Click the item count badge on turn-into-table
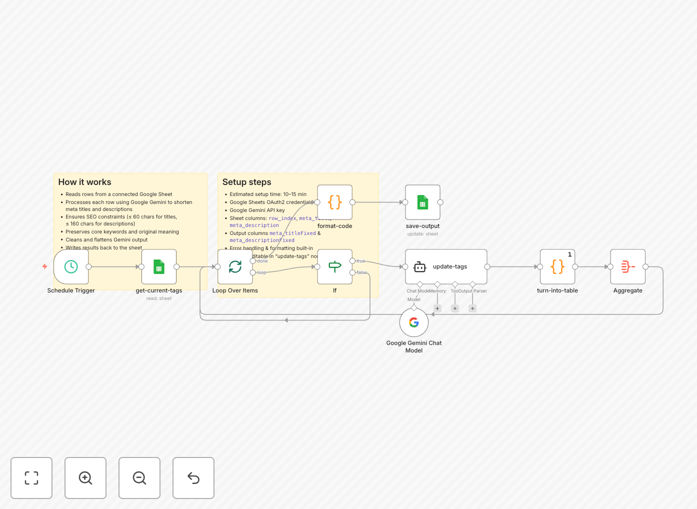The height and width of the screenshot is (509, 697). pyautogui.click(x=570, y=255)
